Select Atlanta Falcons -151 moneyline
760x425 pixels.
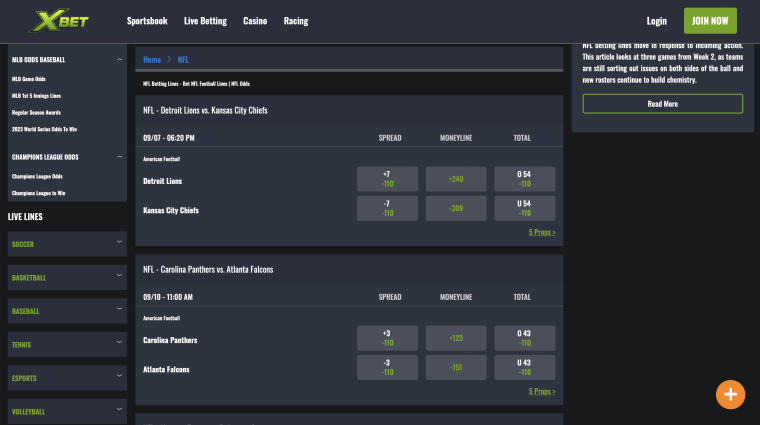click(456, 367)
